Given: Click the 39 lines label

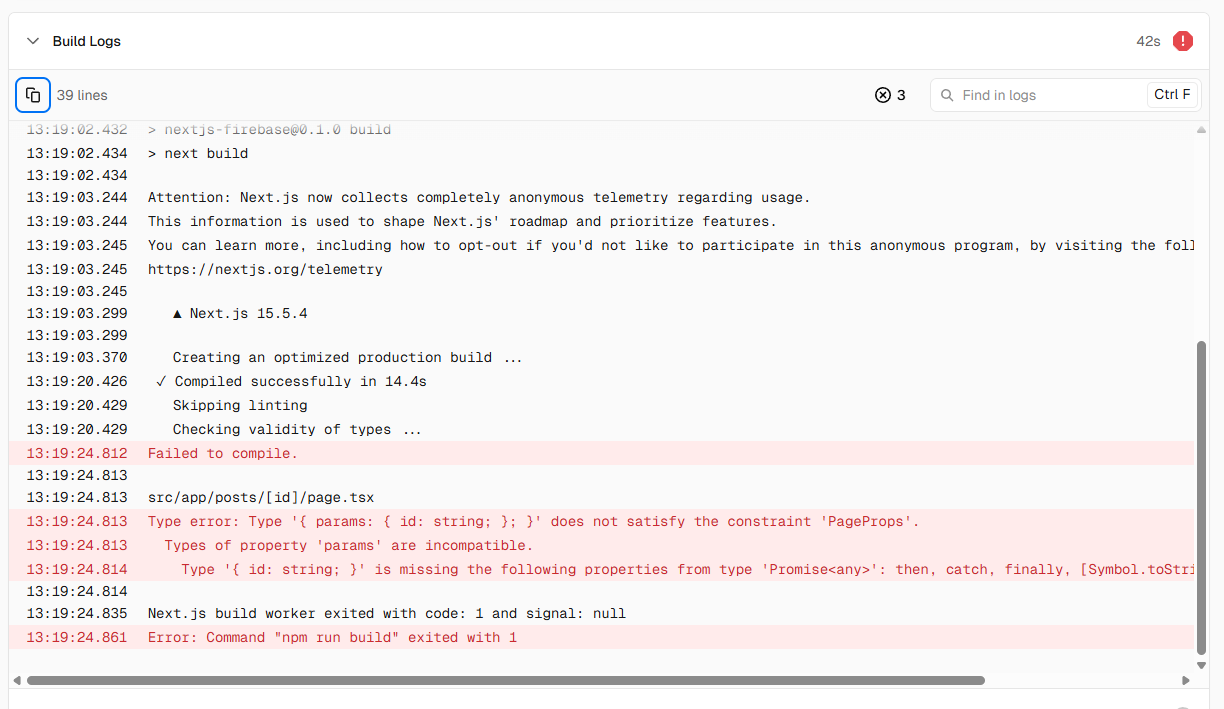Looking at the screenshot, I should [x=82, y=95].
